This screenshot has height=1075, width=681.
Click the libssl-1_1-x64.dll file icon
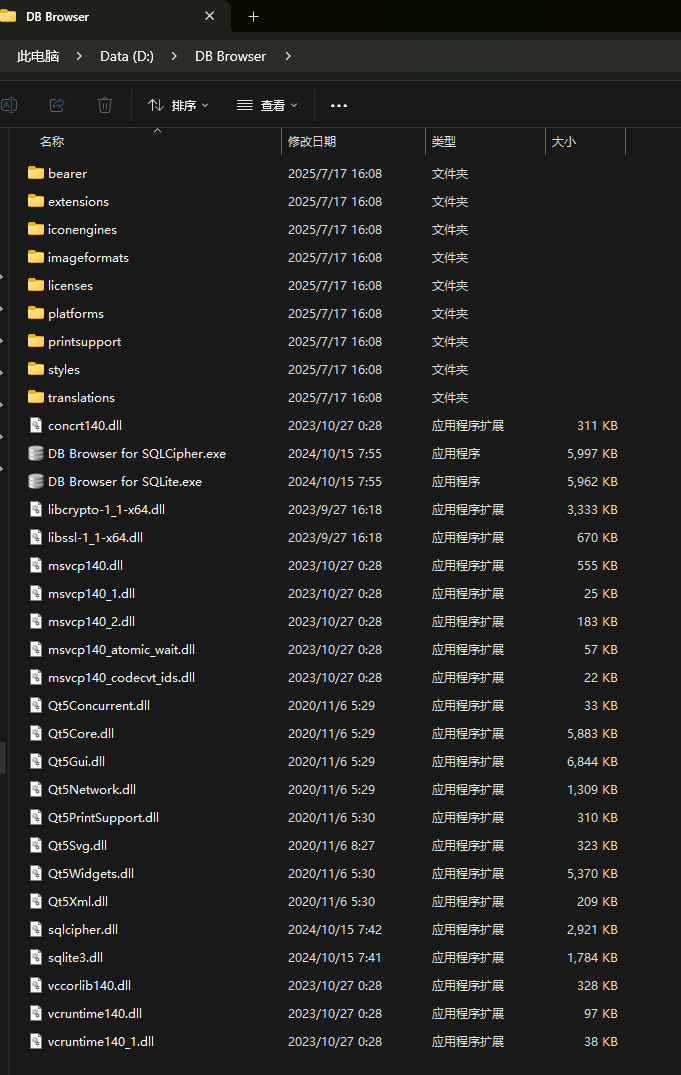pos(36,537)
